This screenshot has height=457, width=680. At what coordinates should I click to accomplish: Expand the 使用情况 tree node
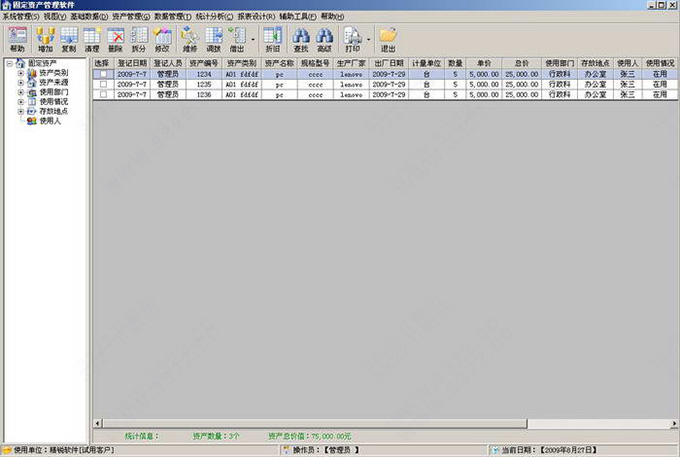coord(20,101)
